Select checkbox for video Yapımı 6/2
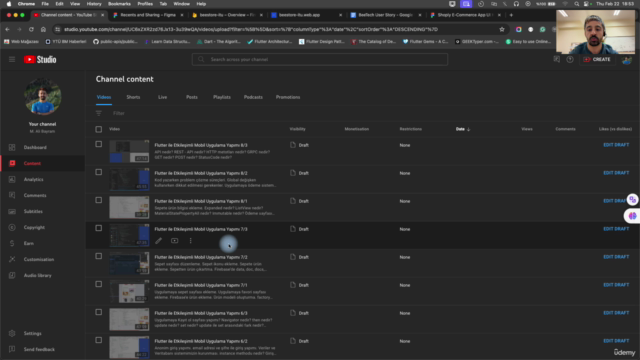Screen dimensions: 640x360 99,340
